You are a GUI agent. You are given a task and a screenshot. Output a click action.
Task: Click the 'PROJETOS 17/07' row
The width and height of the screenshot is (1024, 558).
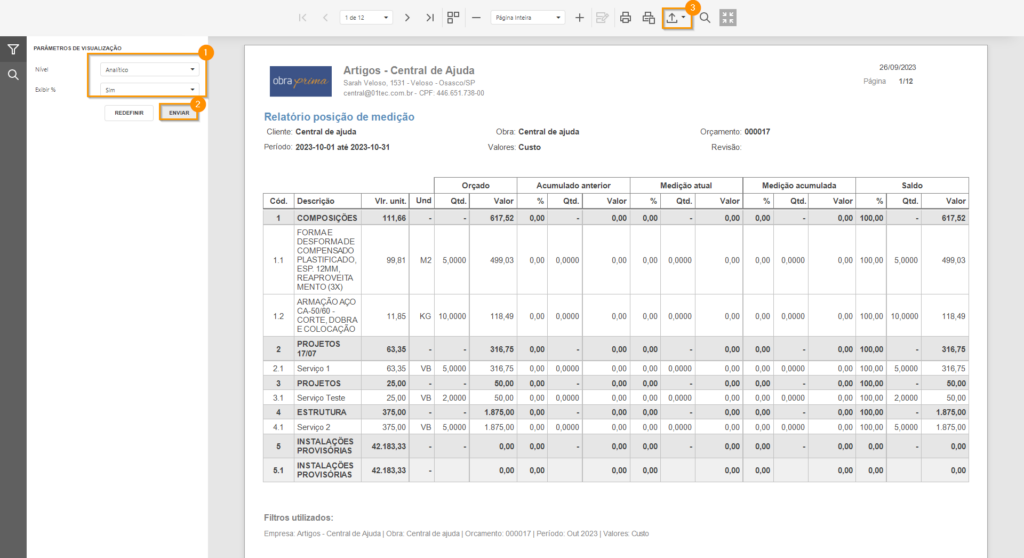[616, 349]
